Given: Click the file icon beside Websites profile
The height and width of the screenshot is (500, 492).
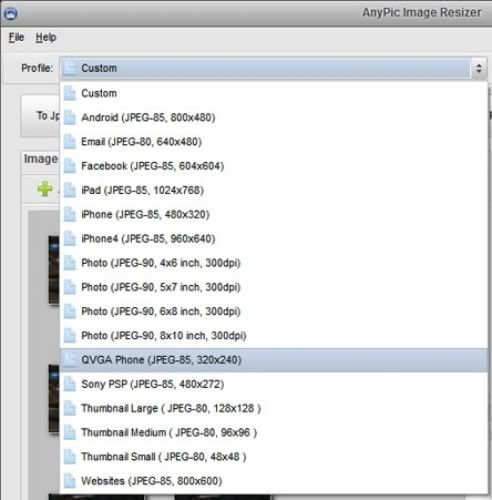Looking at the screenshot, I should 70,481.
